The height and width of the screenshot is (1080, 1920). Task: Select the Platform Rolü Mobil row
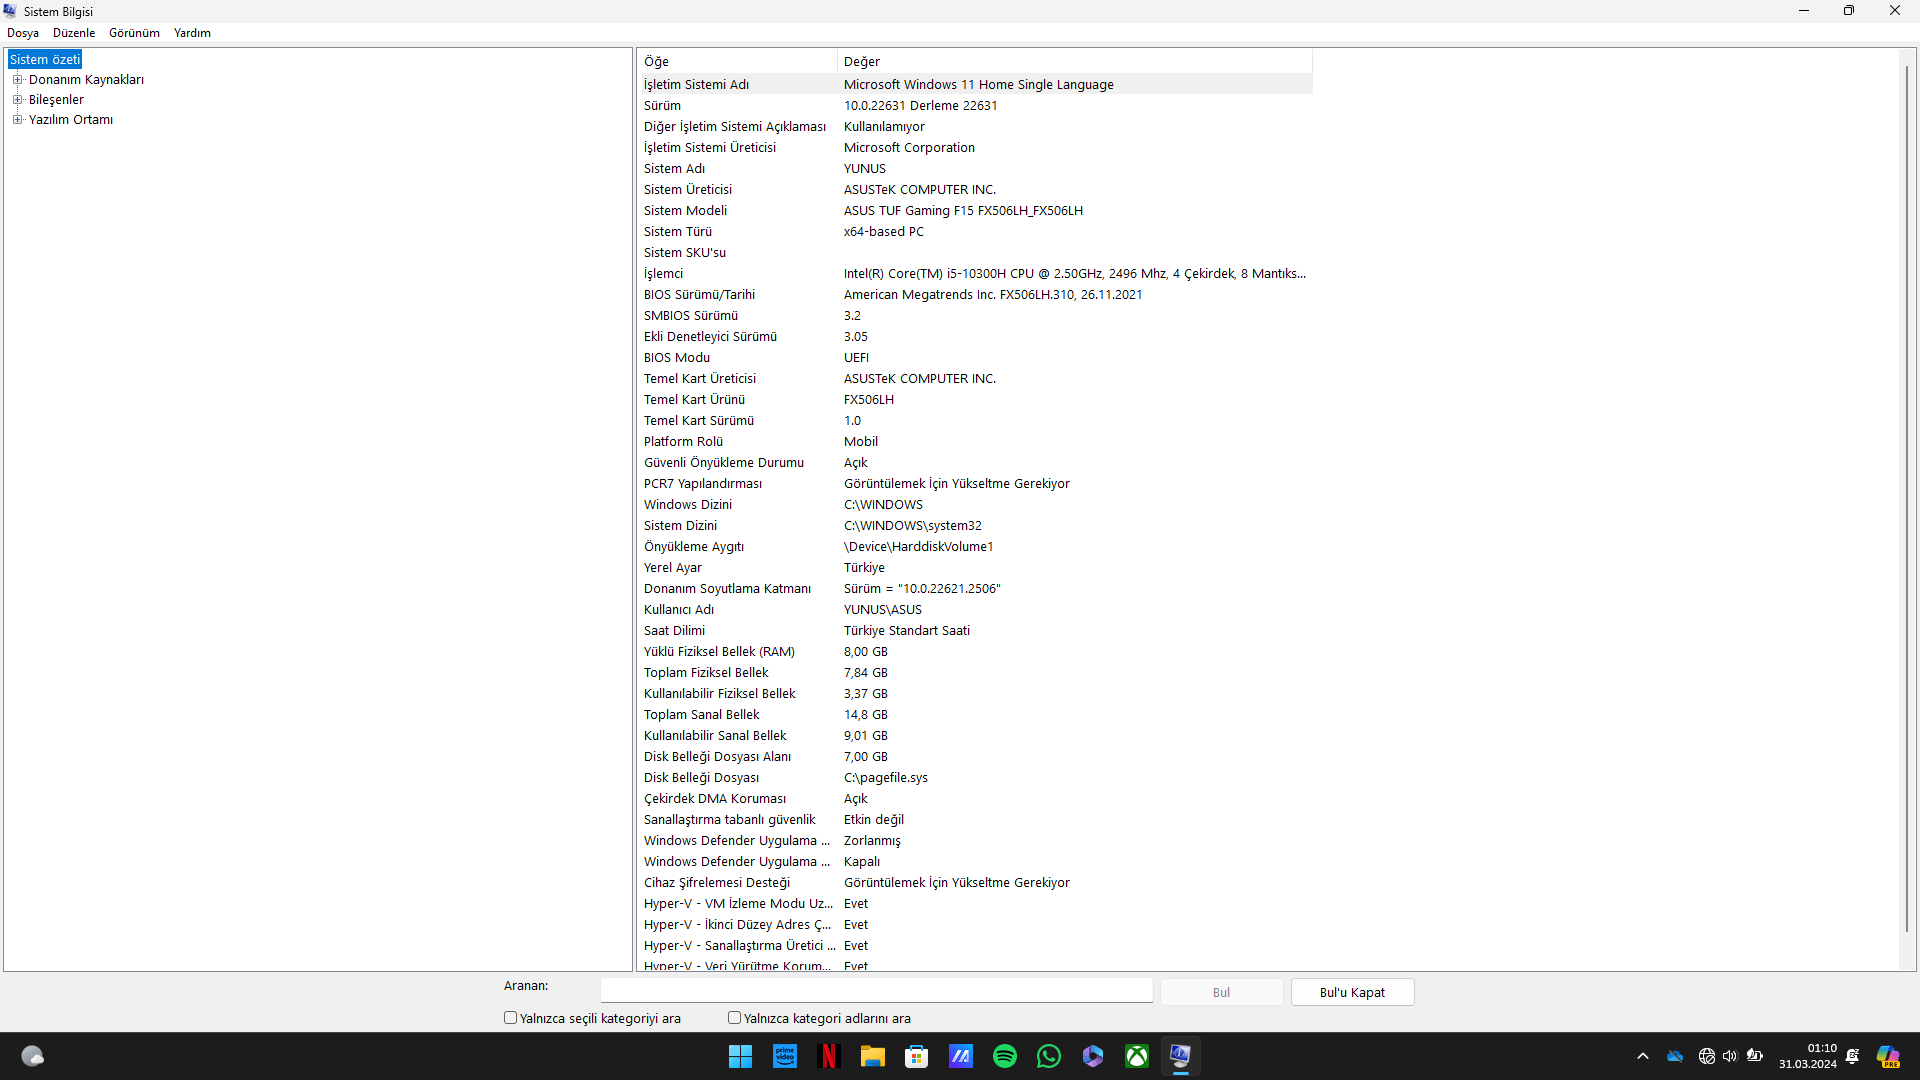(976, 442)
